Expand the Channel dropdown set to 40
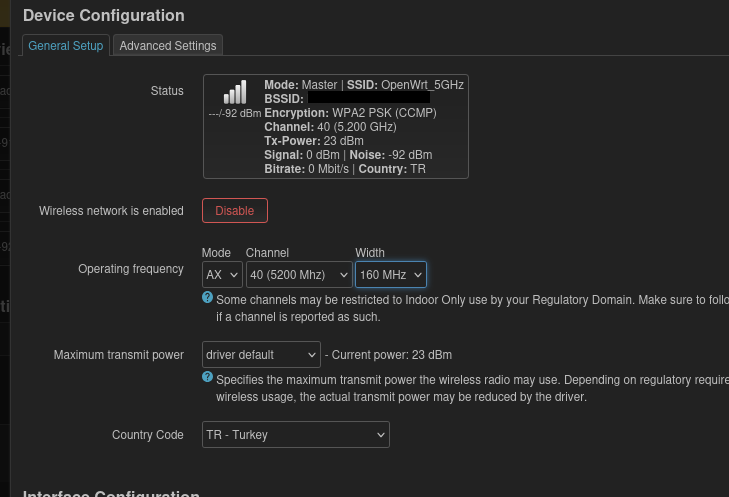 point(299,274)
